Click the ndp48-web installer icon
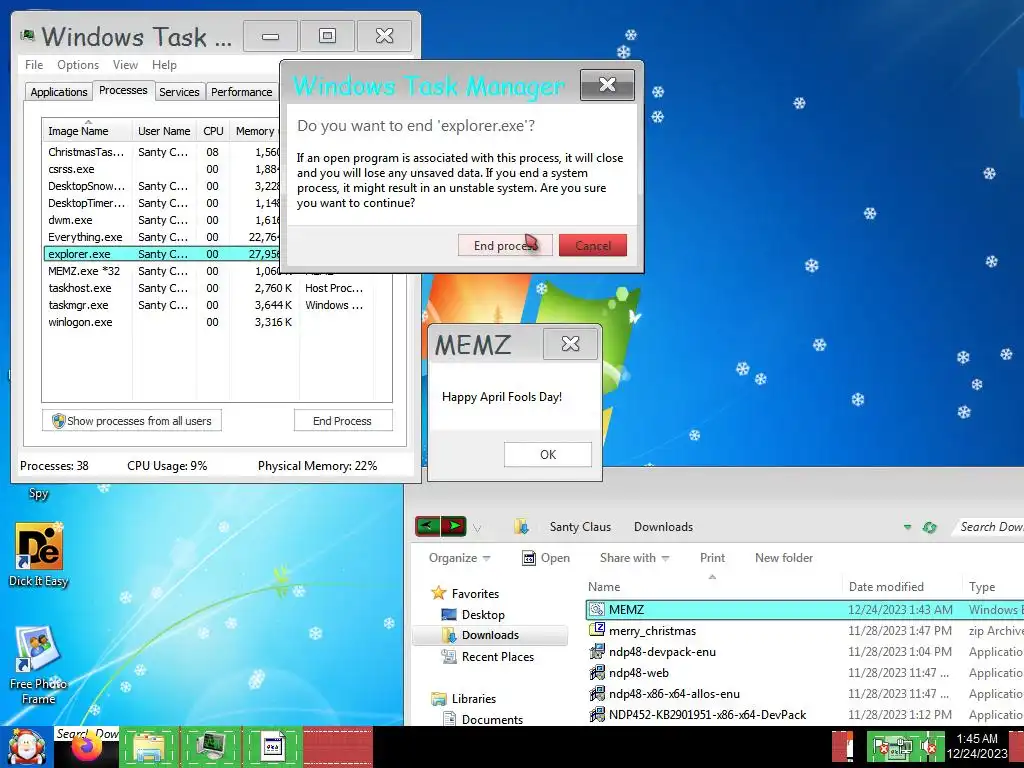This screenshot has width=1024, height=768. 597,672
